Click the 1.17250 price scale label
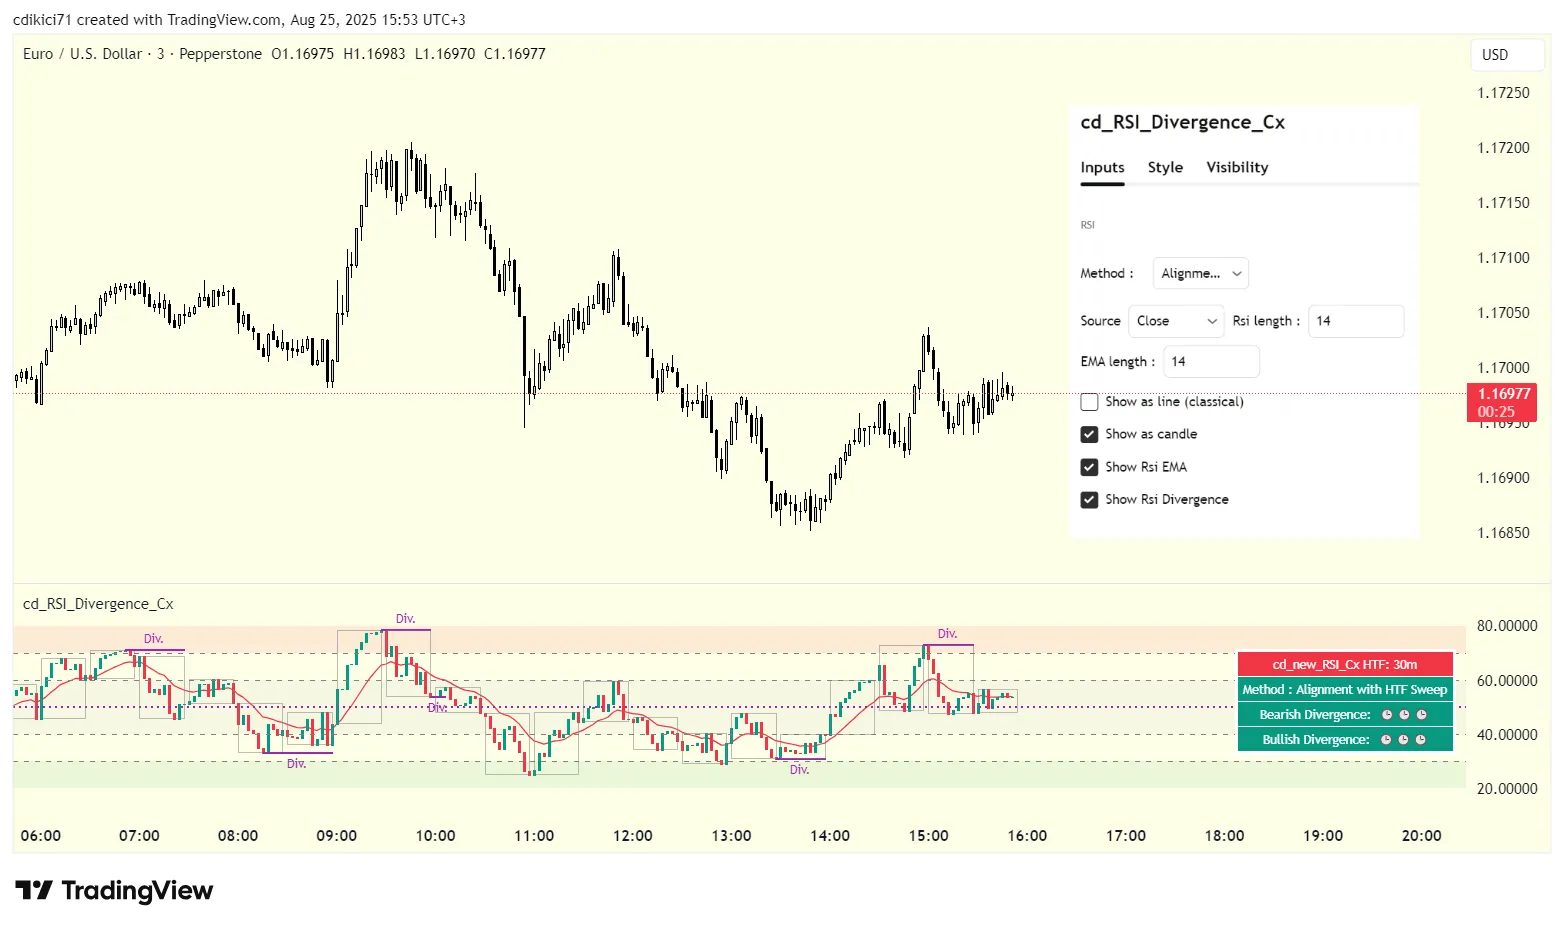 pos(1503,93)
